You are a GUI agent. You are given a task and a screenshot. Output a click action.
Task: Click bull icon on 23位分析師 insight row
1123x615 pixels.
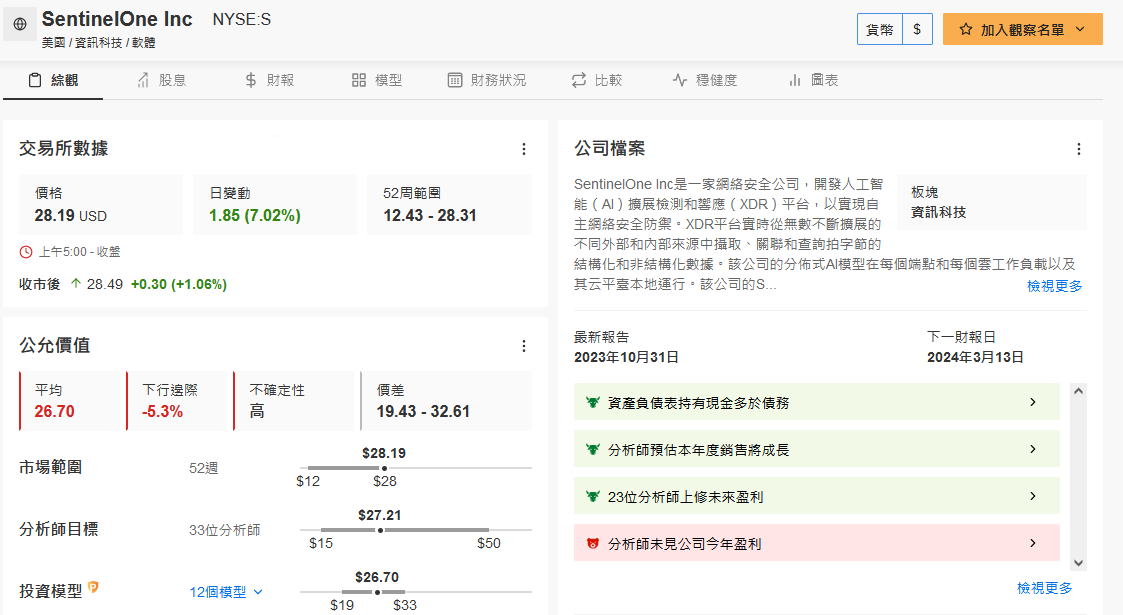(x=592, y=496)
